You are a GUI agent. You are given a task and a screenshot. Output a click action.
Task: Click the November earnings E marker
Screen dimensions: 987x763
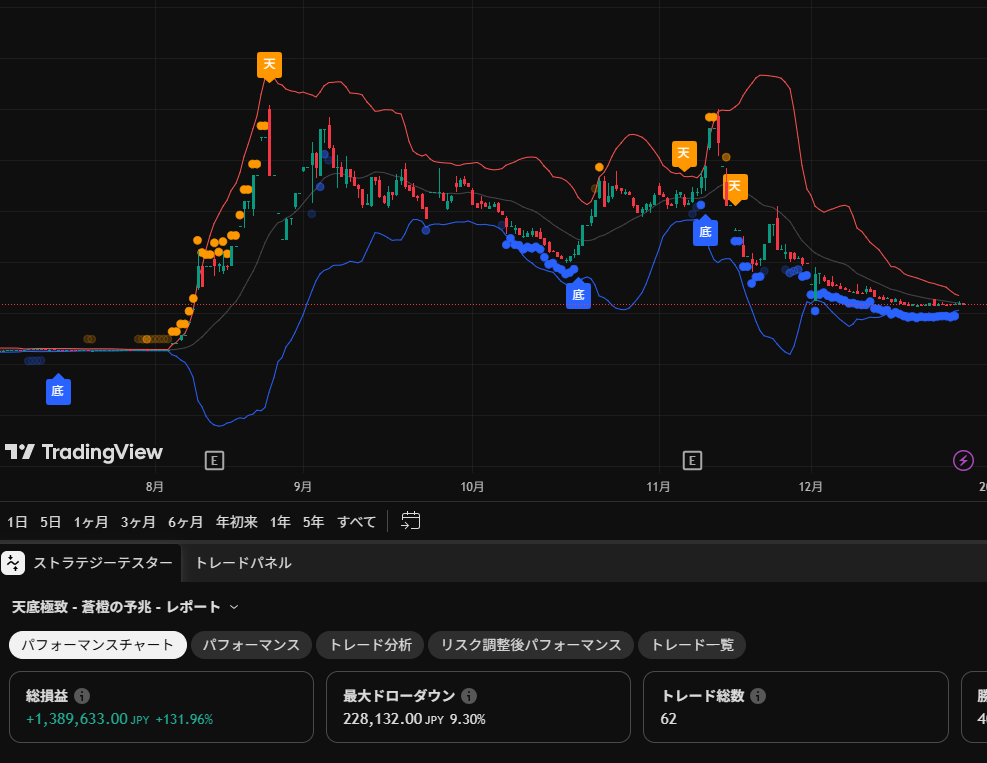pos(692,461)
